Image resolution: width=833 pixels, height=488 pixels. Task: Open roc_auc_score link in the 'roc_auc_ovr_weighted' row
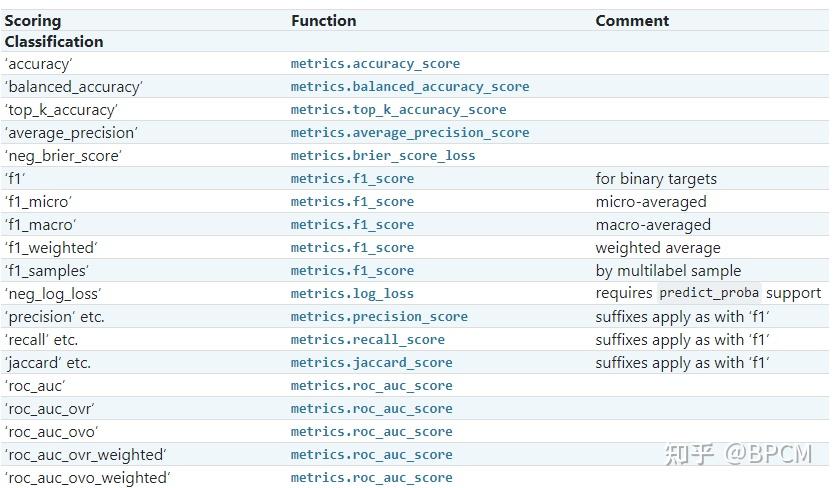[371, 455]
